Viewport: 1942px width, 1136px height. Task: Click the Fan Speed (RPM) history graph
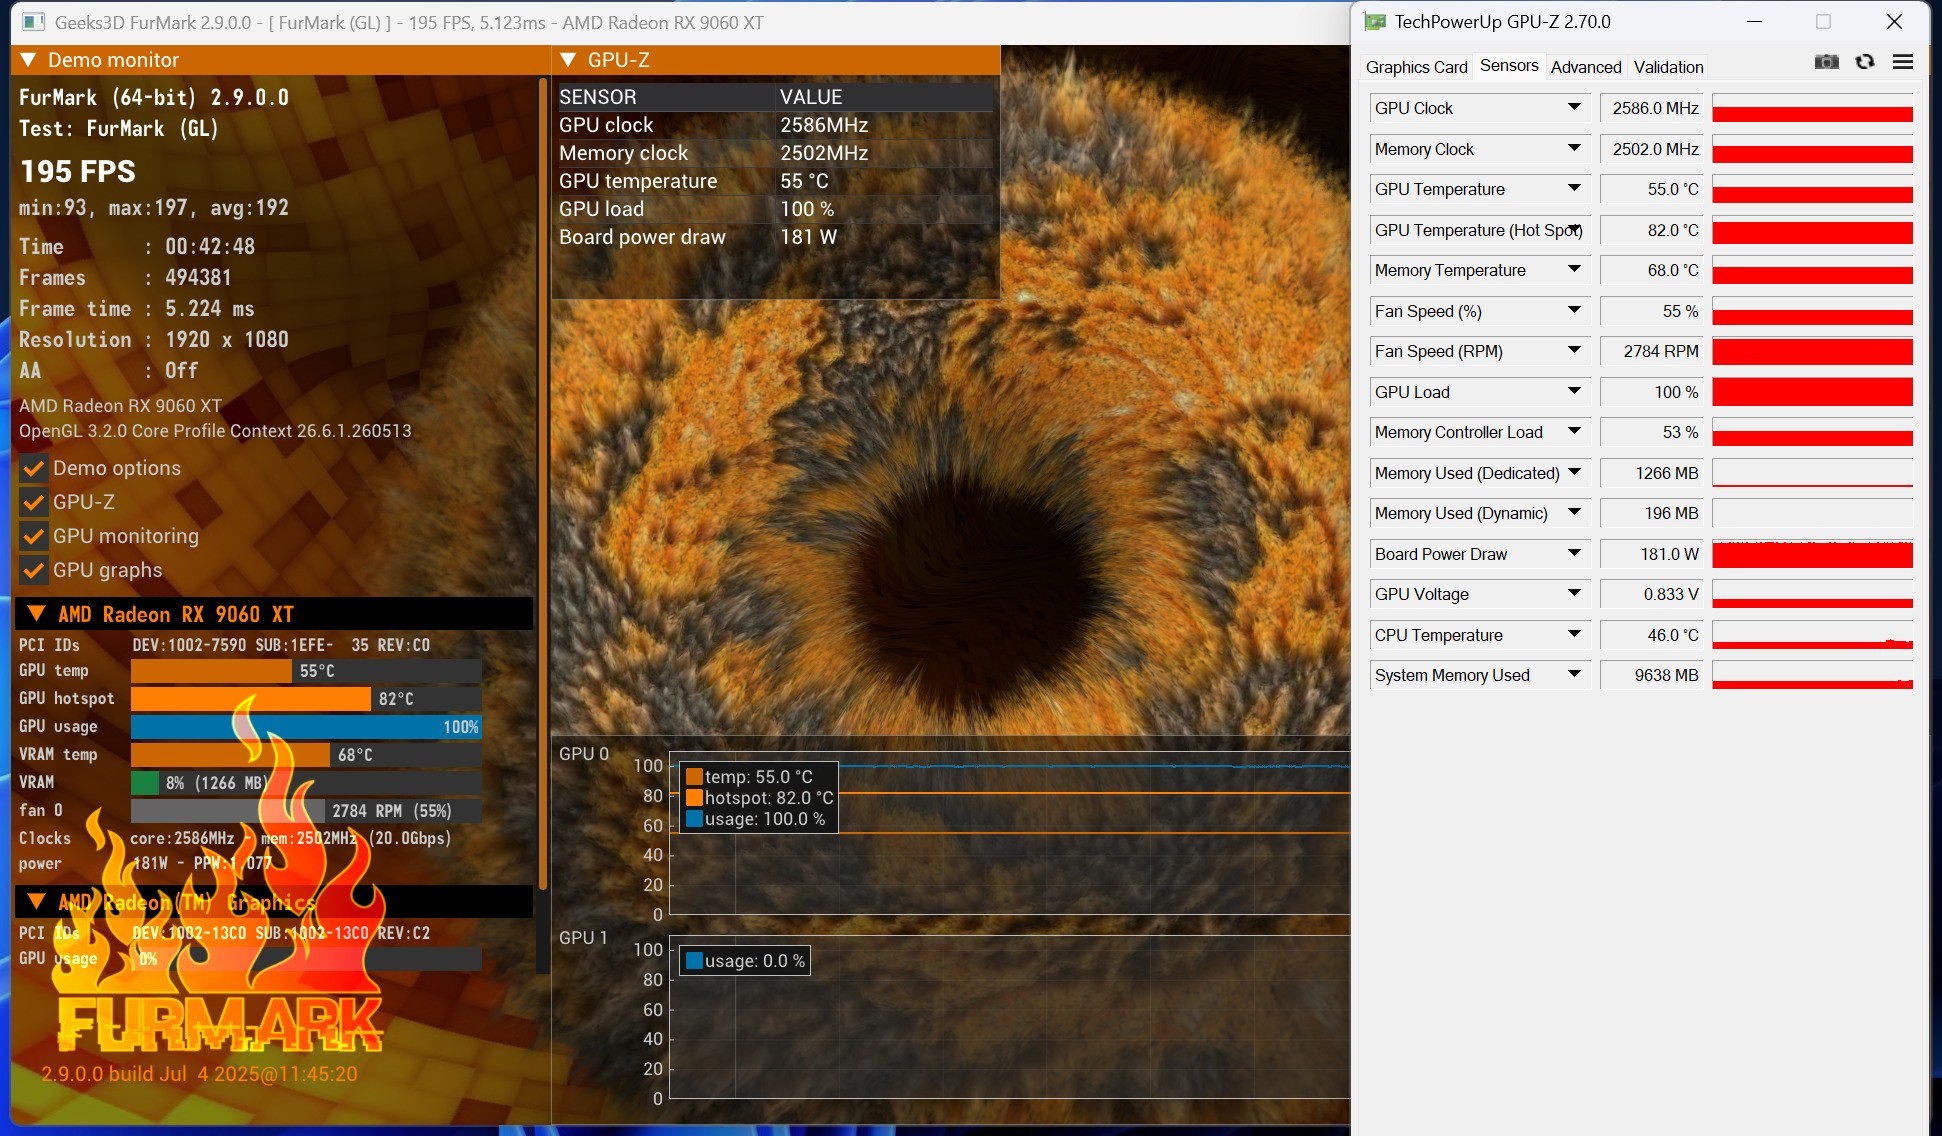coord(1812,351)
